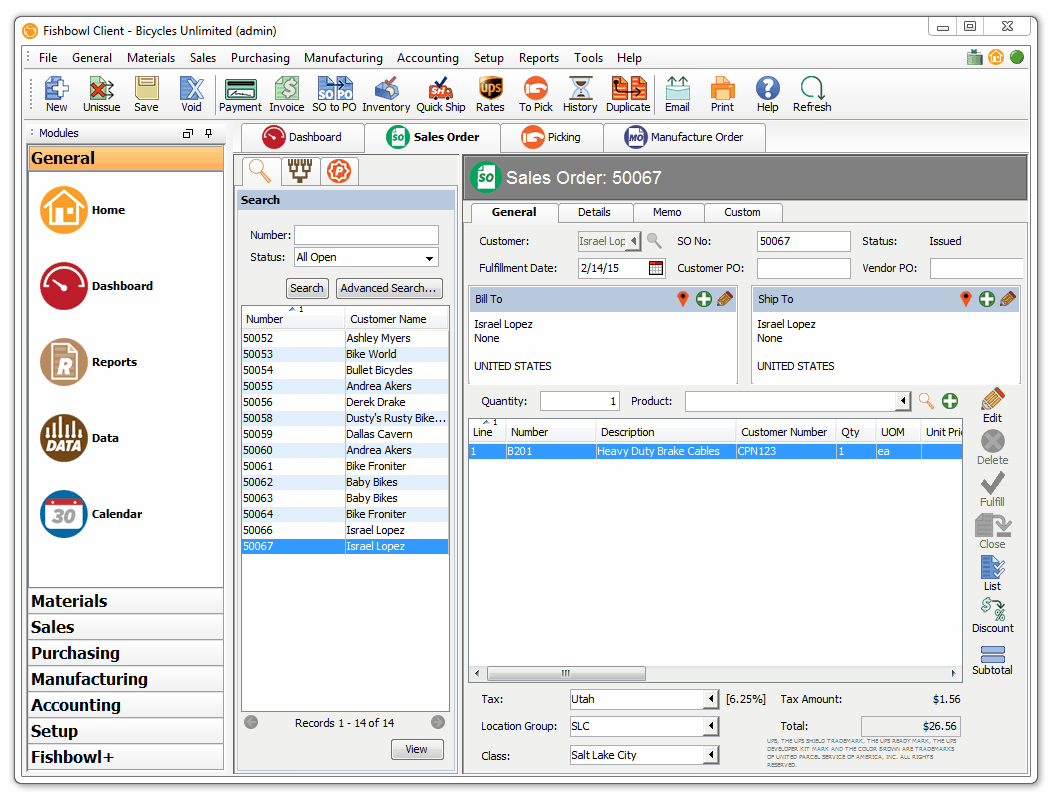Go to the next records page
The image size is (1050, 800).
pos(438,722)
